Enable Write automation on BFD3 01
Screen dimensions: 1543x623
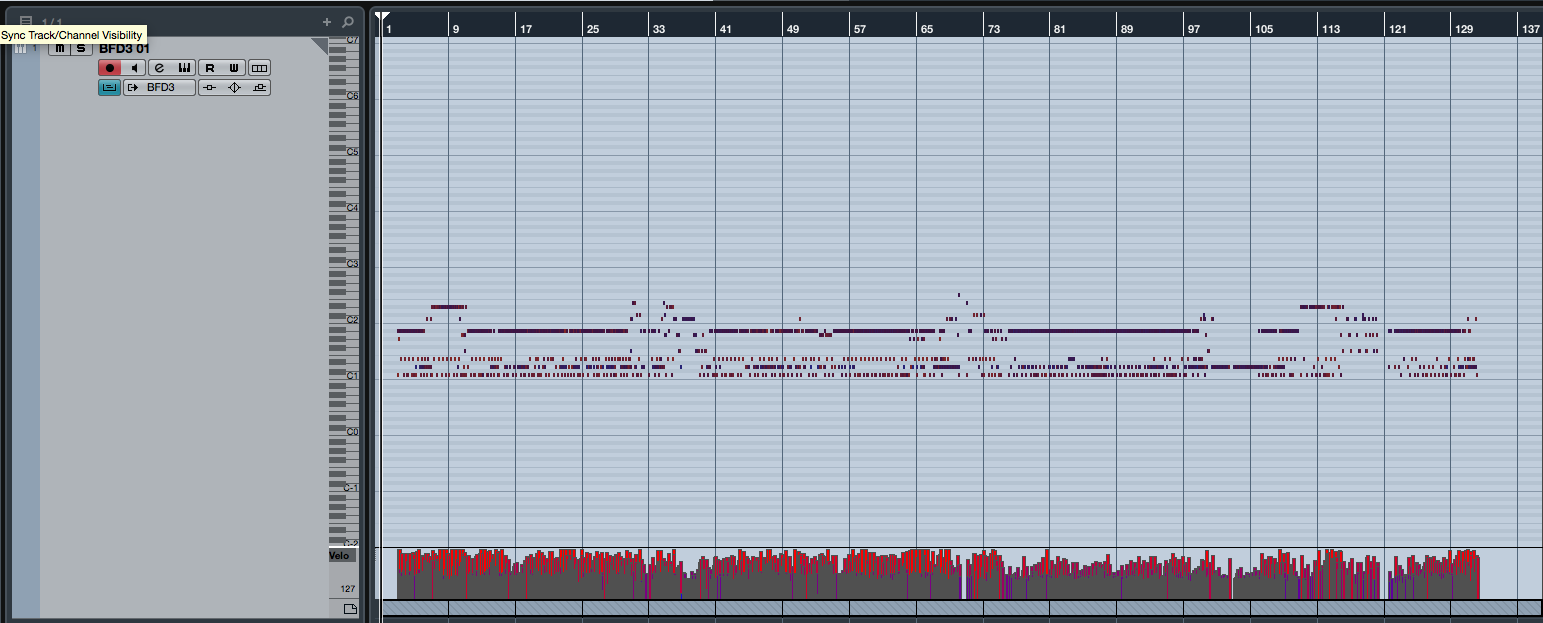(233, 68)
